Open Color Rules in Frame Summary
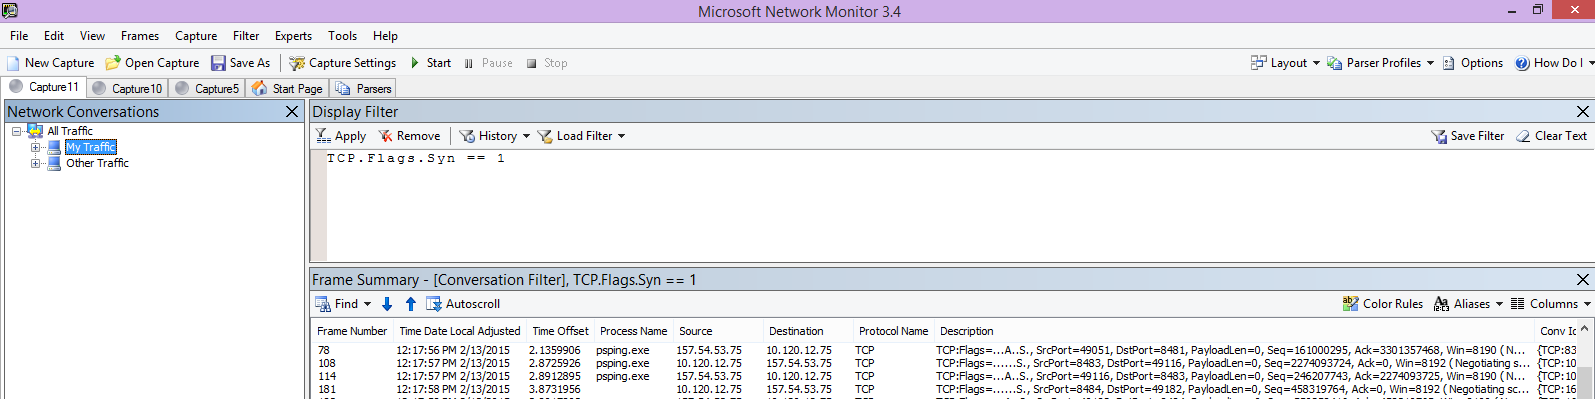The width and height of the screenshot is (1595, 399). pyautogui.click(x=1382, y=304)
